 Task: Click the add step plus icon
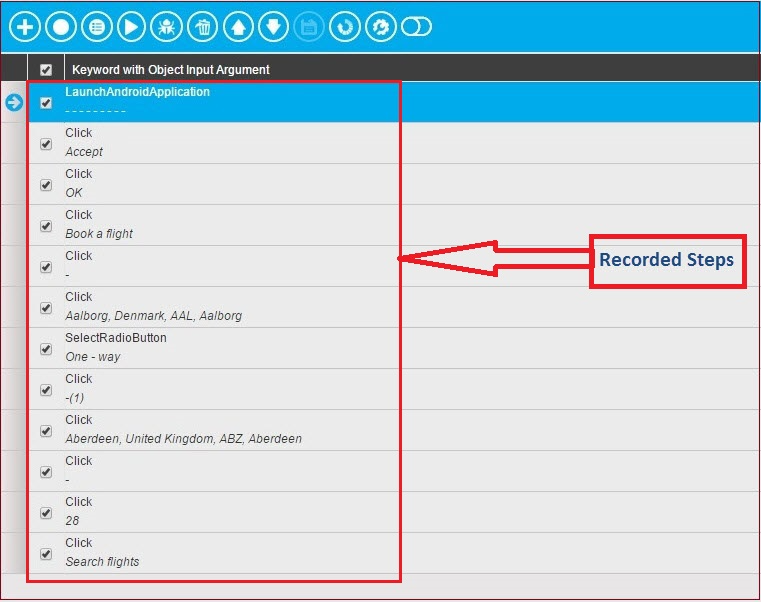coord(25,27)
